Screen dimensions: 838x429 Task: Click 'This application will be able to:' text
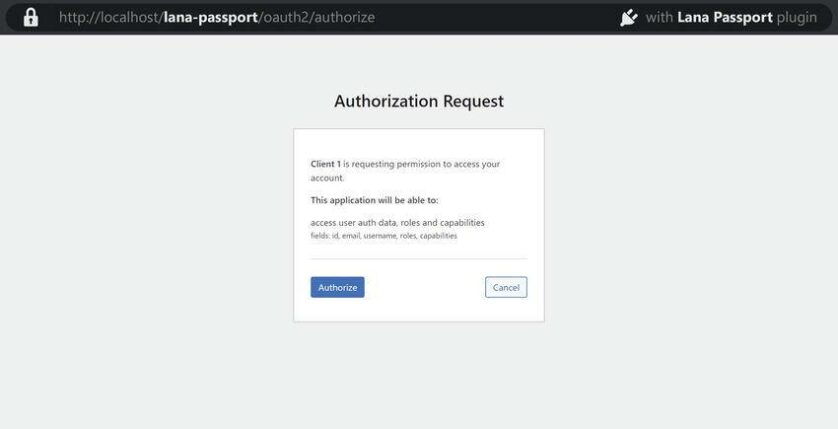374,200
